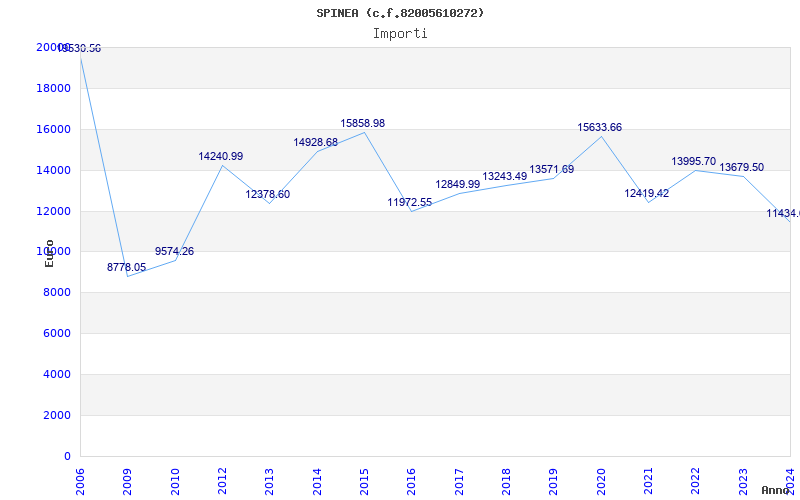The image size is (800, 500).
Task: Click the 2023 year tick label
Action: (743, 481)
